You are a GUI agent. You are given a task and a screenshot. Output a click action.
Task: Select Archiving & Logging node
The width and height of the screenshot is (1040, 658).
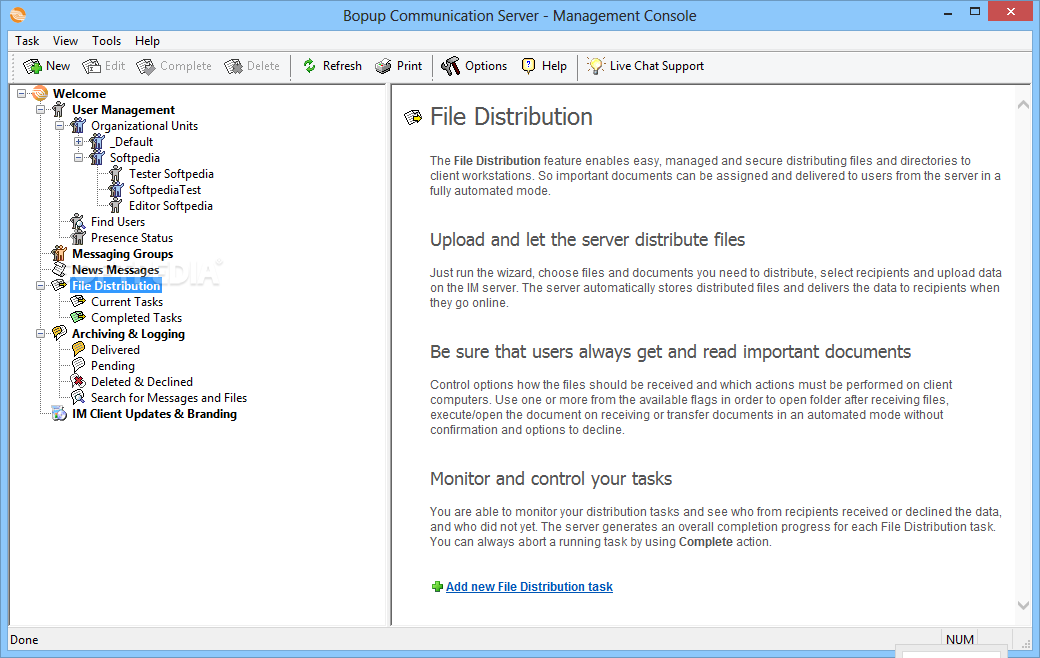(x=128, y=334)
